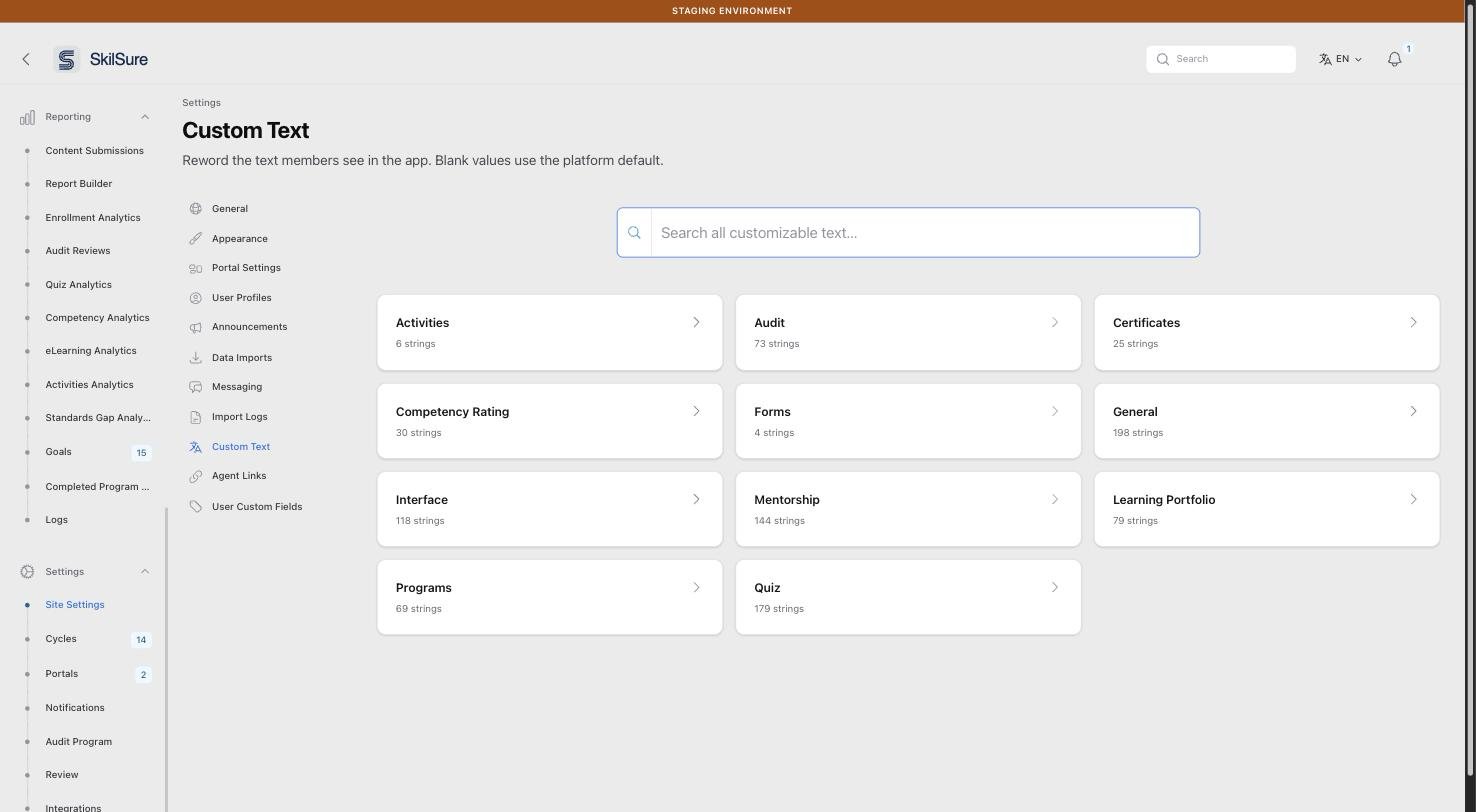Collapse the Reporting section chevron
This screenshot has width=1476, height=812.
tap(145, 117)
